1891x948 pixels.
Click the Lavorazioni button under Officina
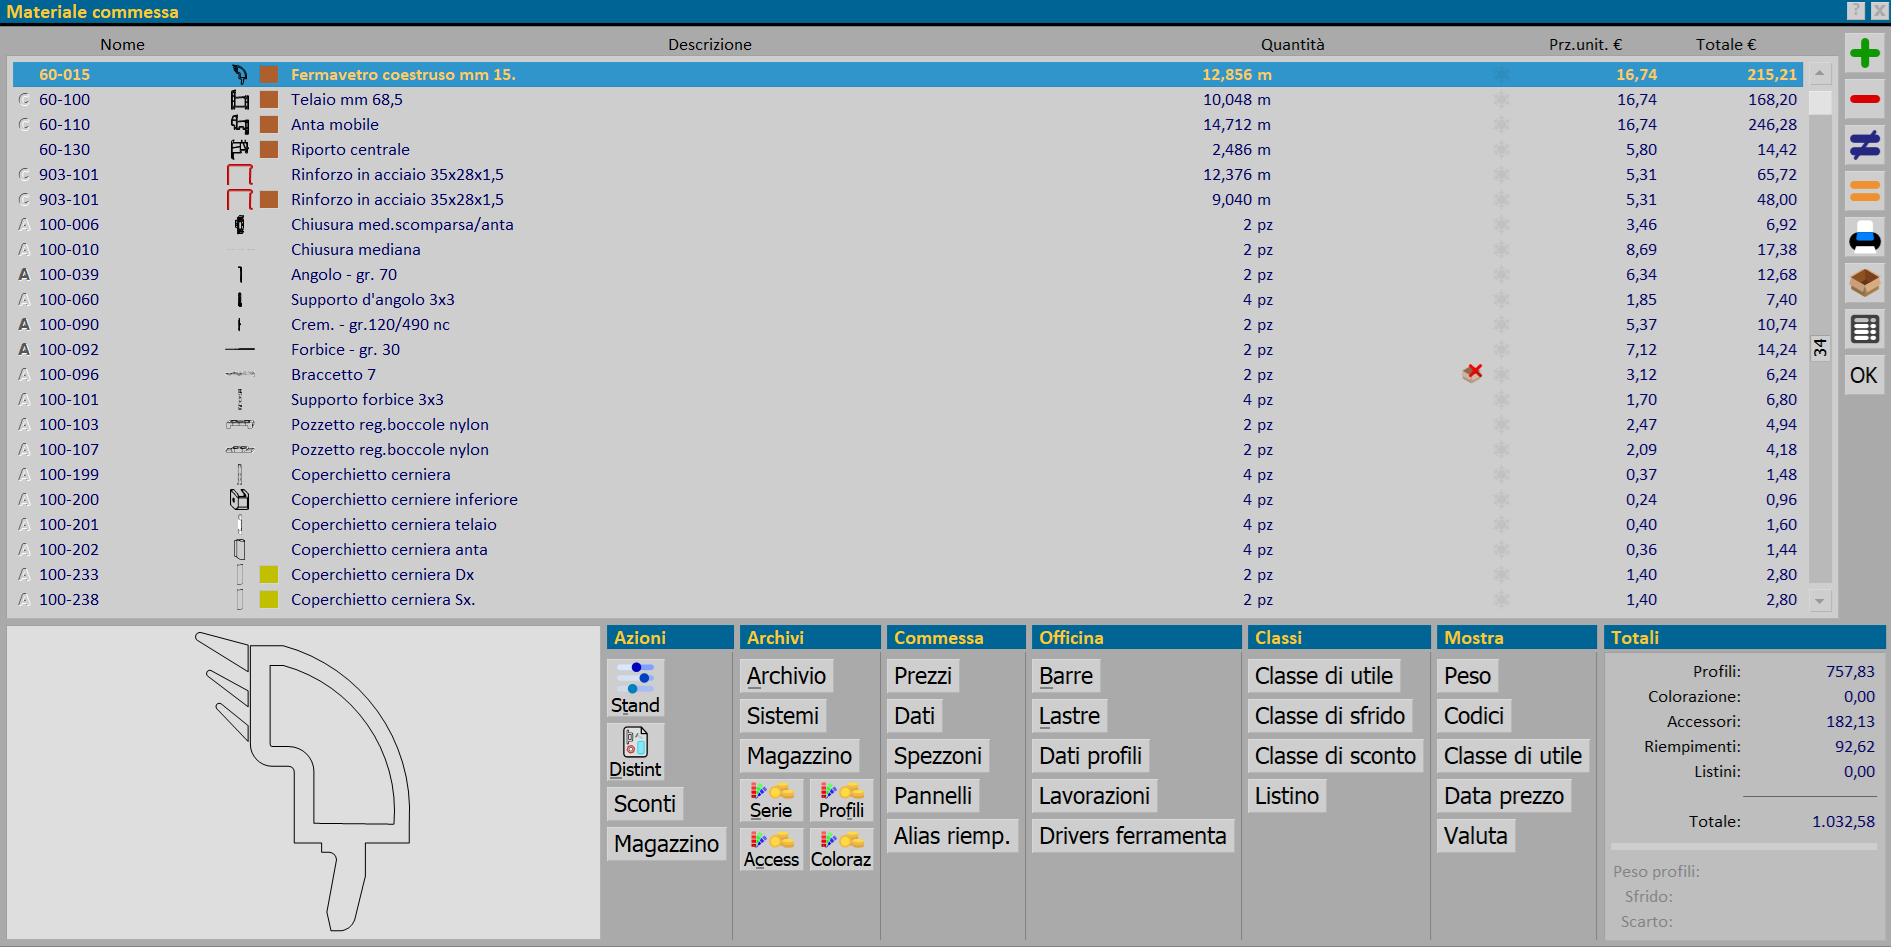coord(1094,796)
